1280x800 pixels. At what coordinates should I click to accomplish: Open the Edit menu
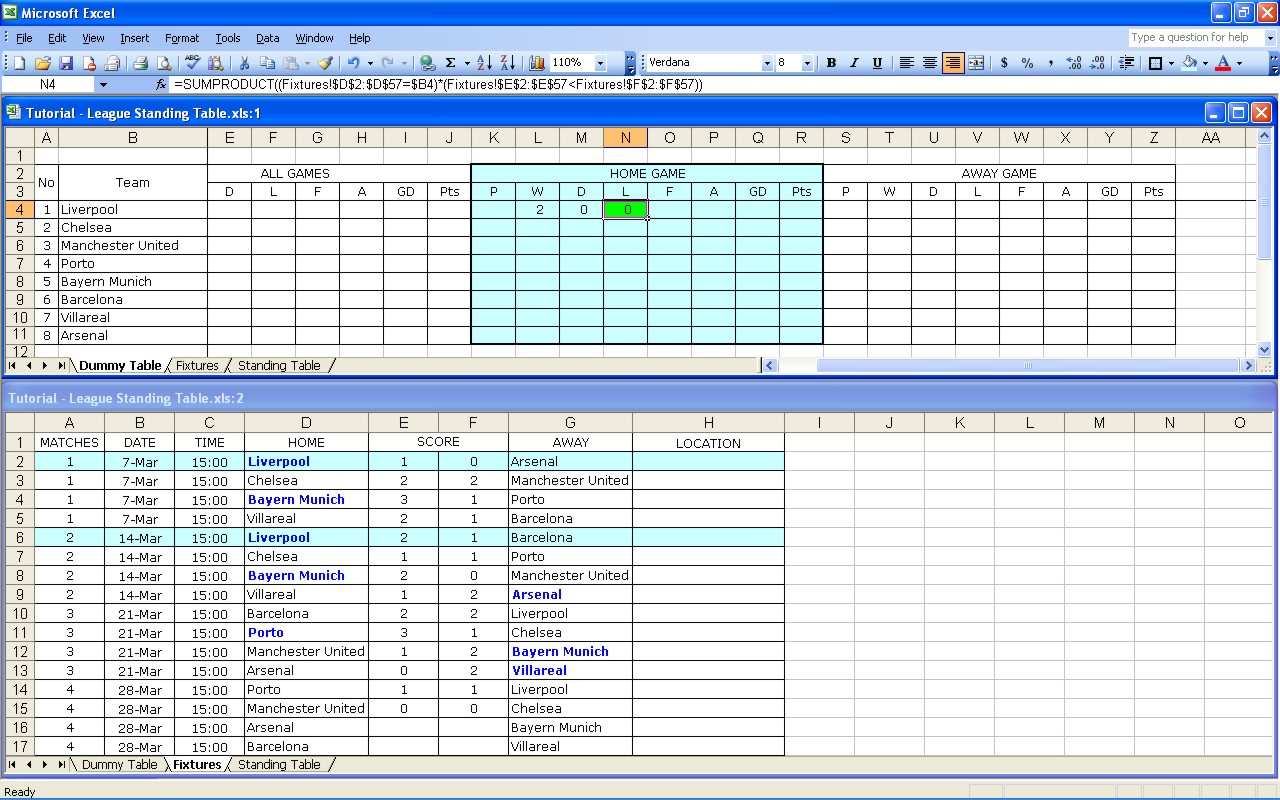tap(57, 38)
